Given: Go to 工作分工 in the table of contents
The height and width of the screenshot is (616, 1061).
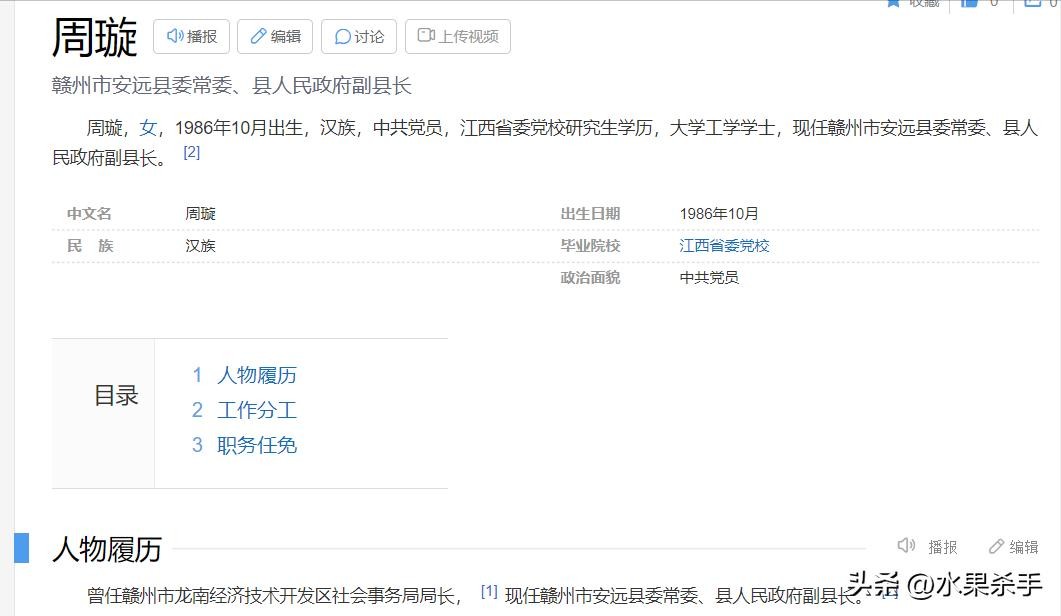Looking at the screenshot, I should pos(256,410).
